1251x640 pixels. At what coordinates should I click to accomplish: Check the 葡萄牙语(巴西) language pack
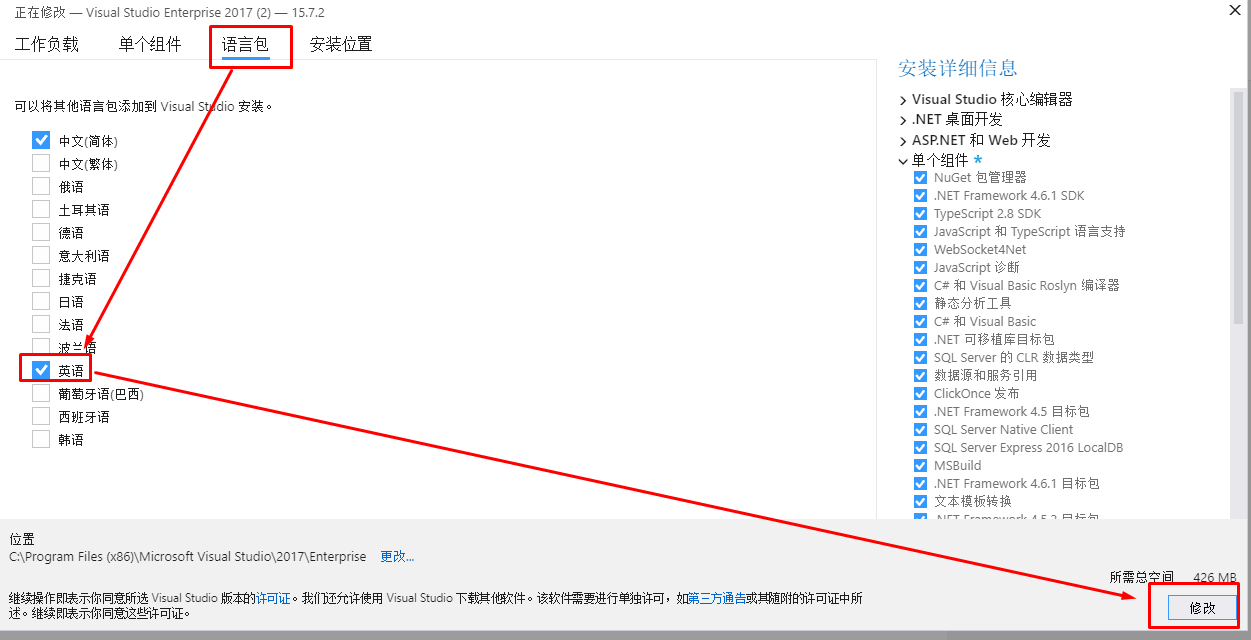click(x=41, y=393)
